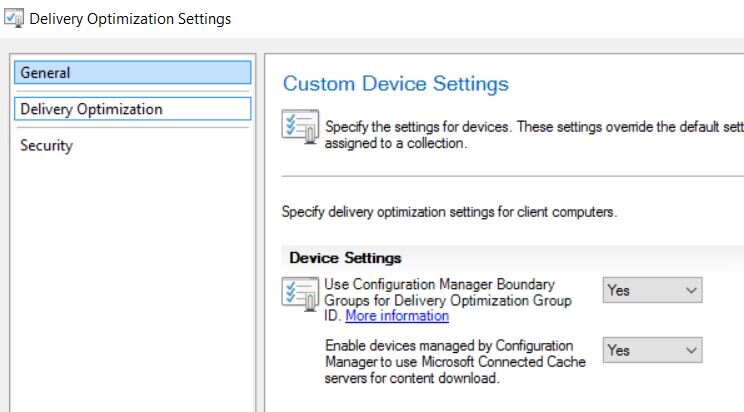
Task: Click 'Specify delivery optimization settings for client computers' text
Action: coord(449,212)
